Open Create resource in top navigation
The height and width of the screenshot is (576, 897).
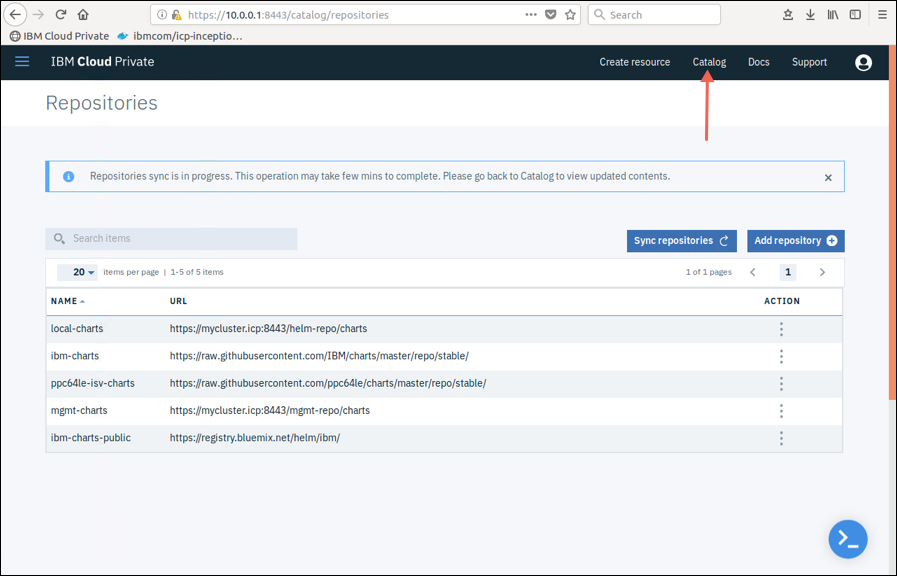634,62
